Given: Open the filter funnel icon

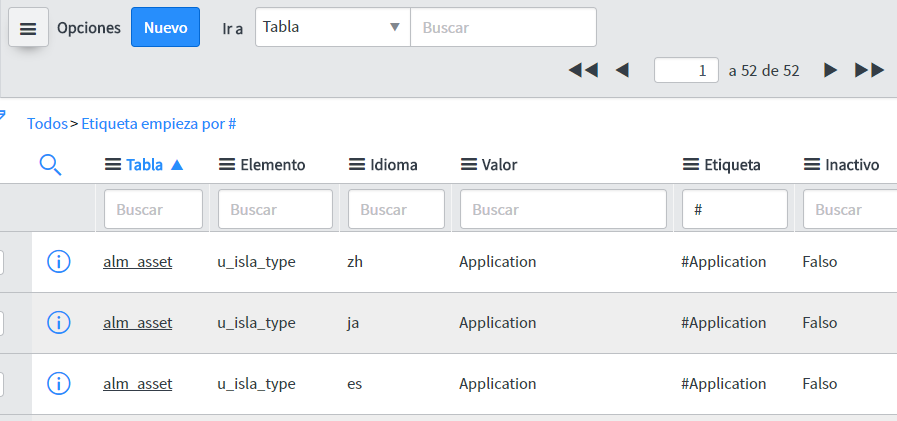Looking at the screenshot, I should pyautogui.click(x=2, y=116).
